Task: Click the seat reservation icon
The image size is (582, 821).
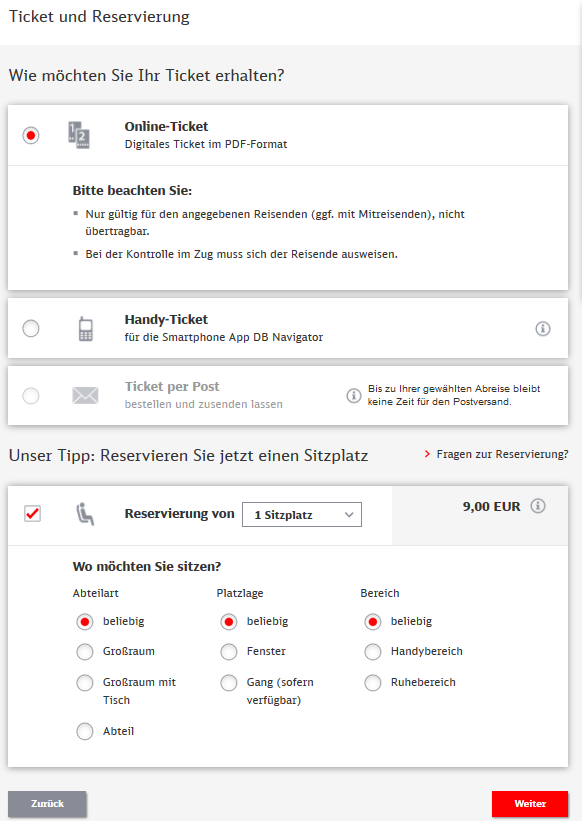Action: tap(85, 514)
